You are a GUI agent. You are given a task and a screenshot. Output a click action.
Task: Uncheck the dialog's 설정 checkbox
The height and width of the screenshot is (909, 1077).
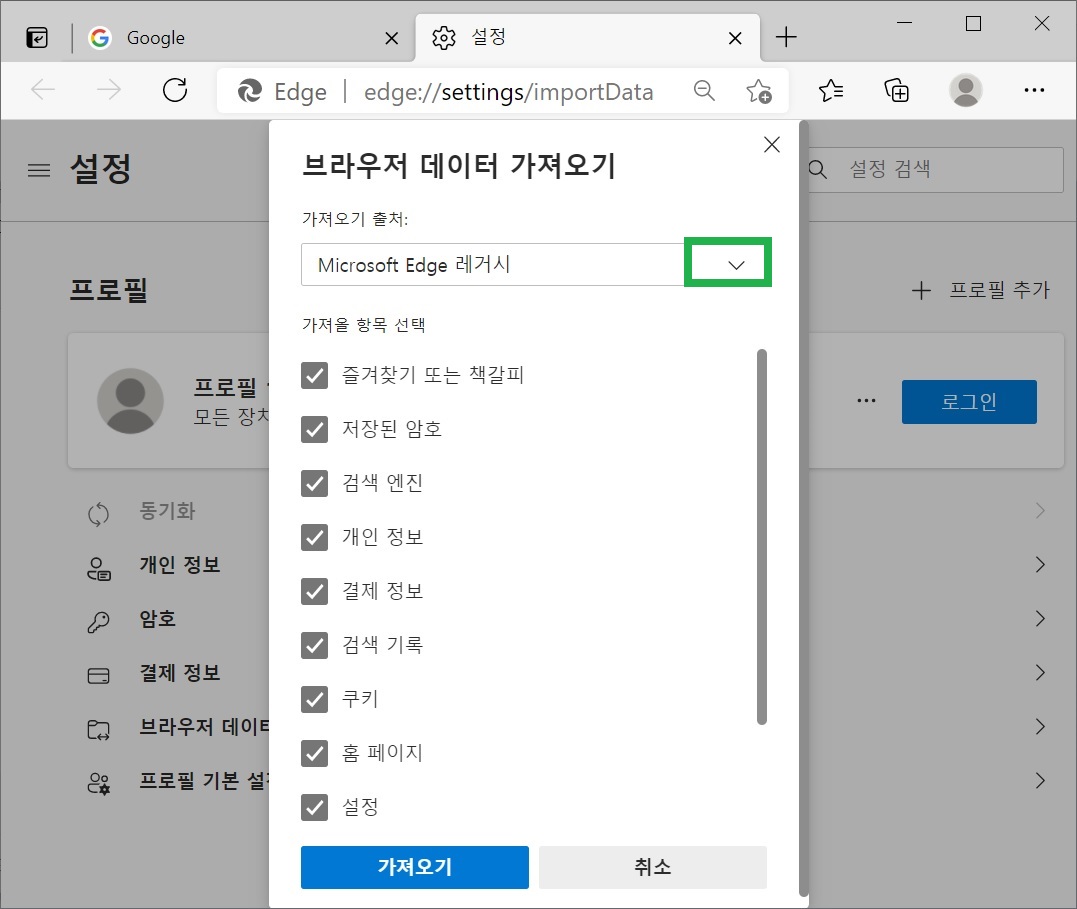click(x=315, y=807)
